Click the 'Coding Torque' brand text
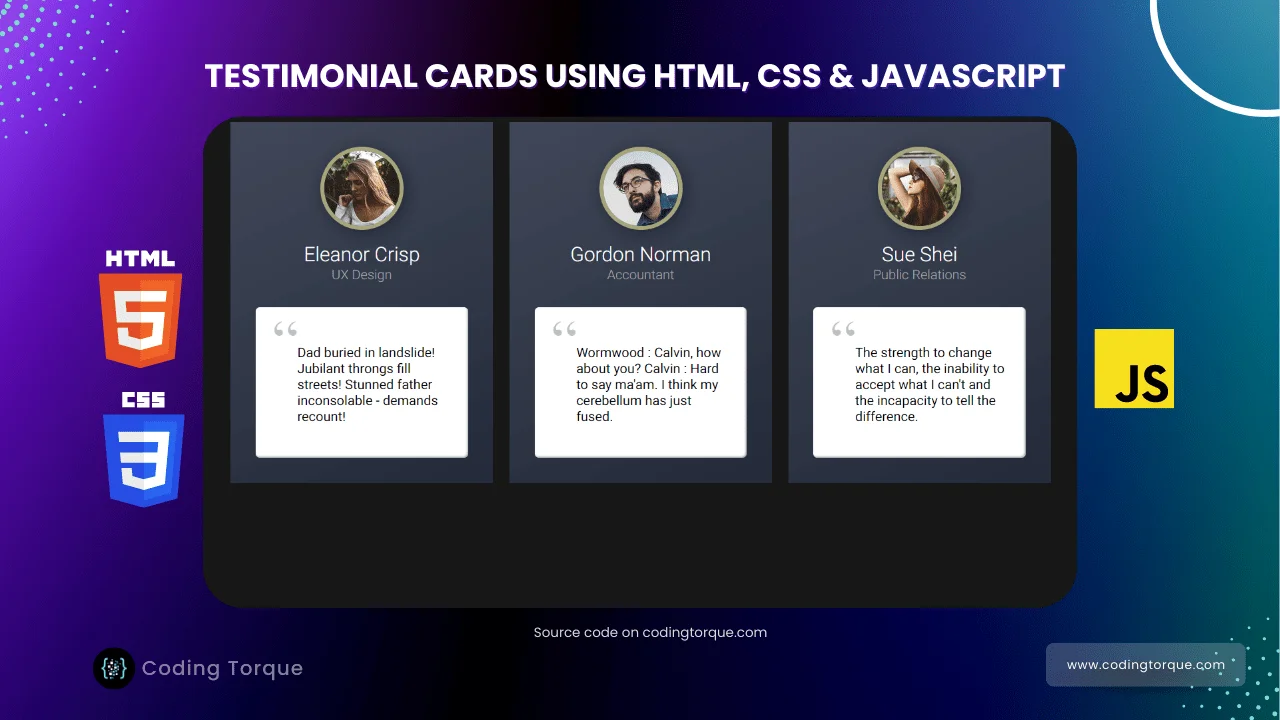The width and height of the screenshot is (1280, 720). tap(222, 668)
